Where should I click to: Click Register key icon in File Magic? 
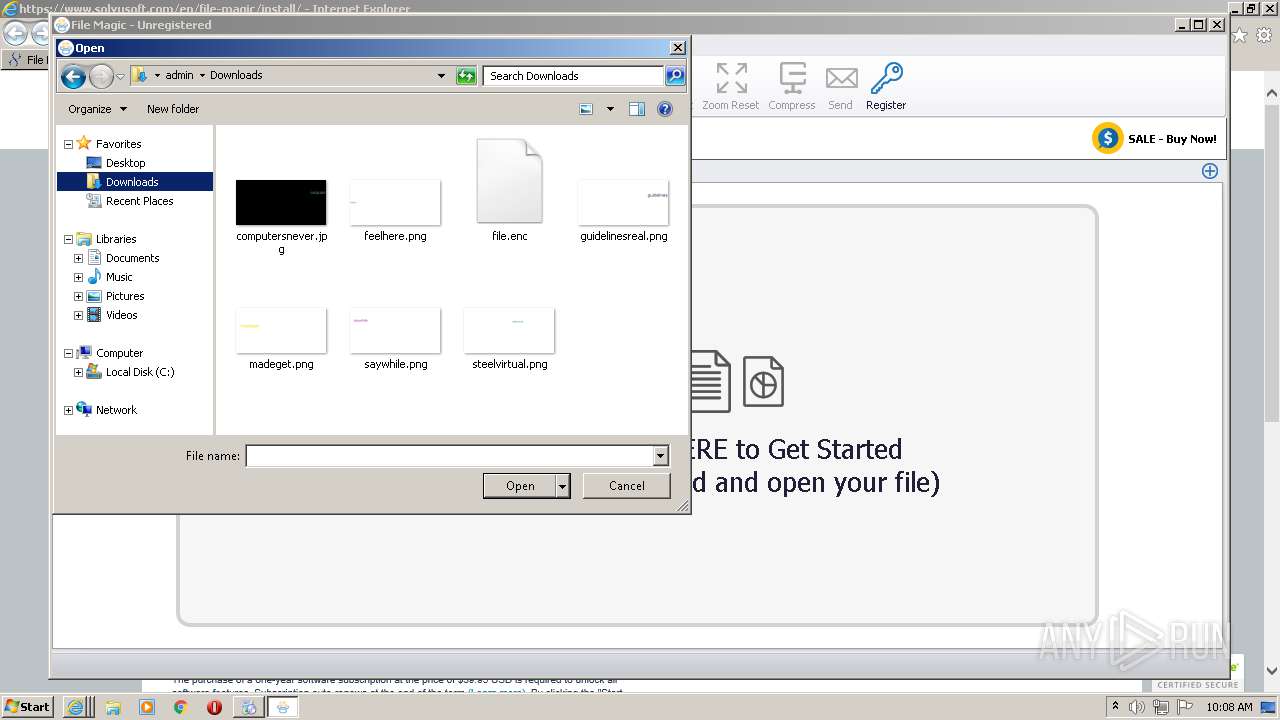tap(886, 86)
